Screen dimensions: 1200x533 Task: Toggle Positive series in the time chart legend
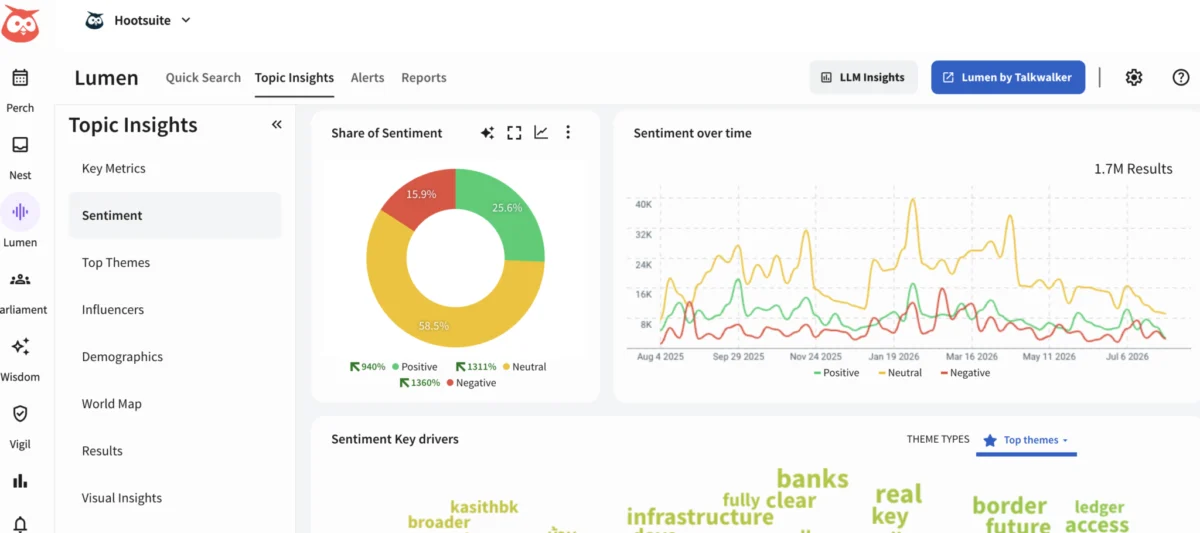pyautogui.click(x=836, y=373)
